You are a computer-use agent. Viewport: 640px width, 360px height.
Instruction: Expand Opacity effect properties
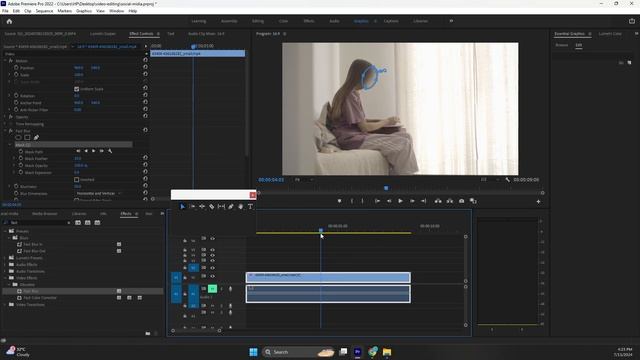click(5, 117)
